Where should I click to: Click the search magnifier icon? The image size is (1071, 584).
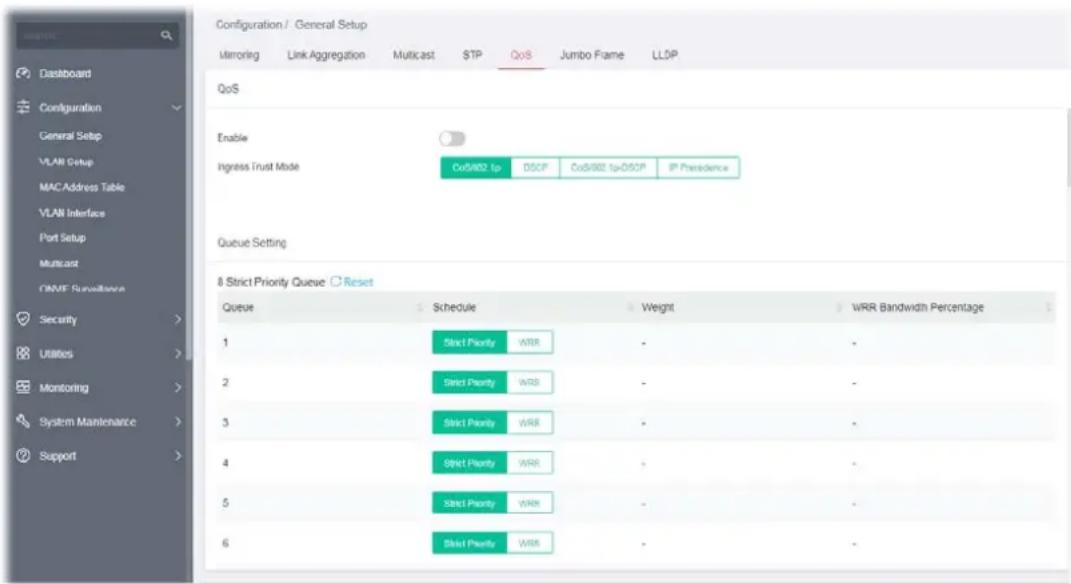pos(166,36)
